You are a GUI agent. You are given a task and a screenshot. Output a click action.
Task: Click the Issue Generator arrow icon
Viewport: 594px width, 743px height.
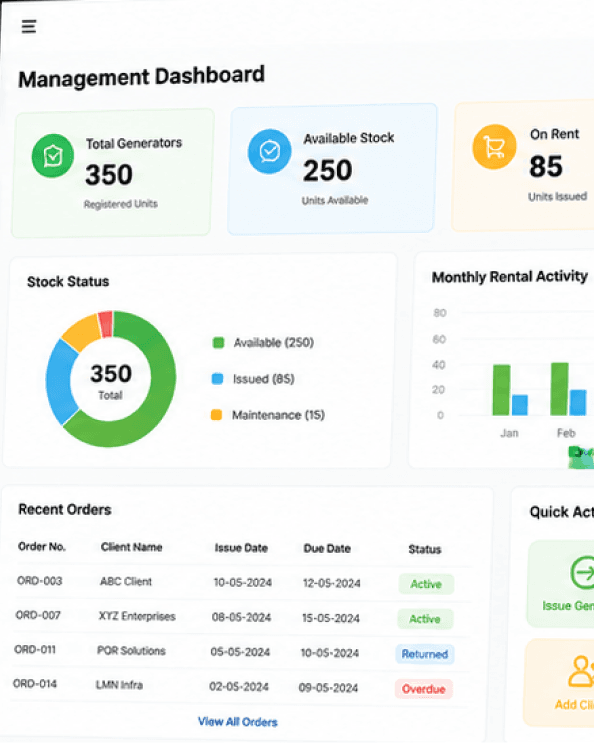[x=583, y=573]
